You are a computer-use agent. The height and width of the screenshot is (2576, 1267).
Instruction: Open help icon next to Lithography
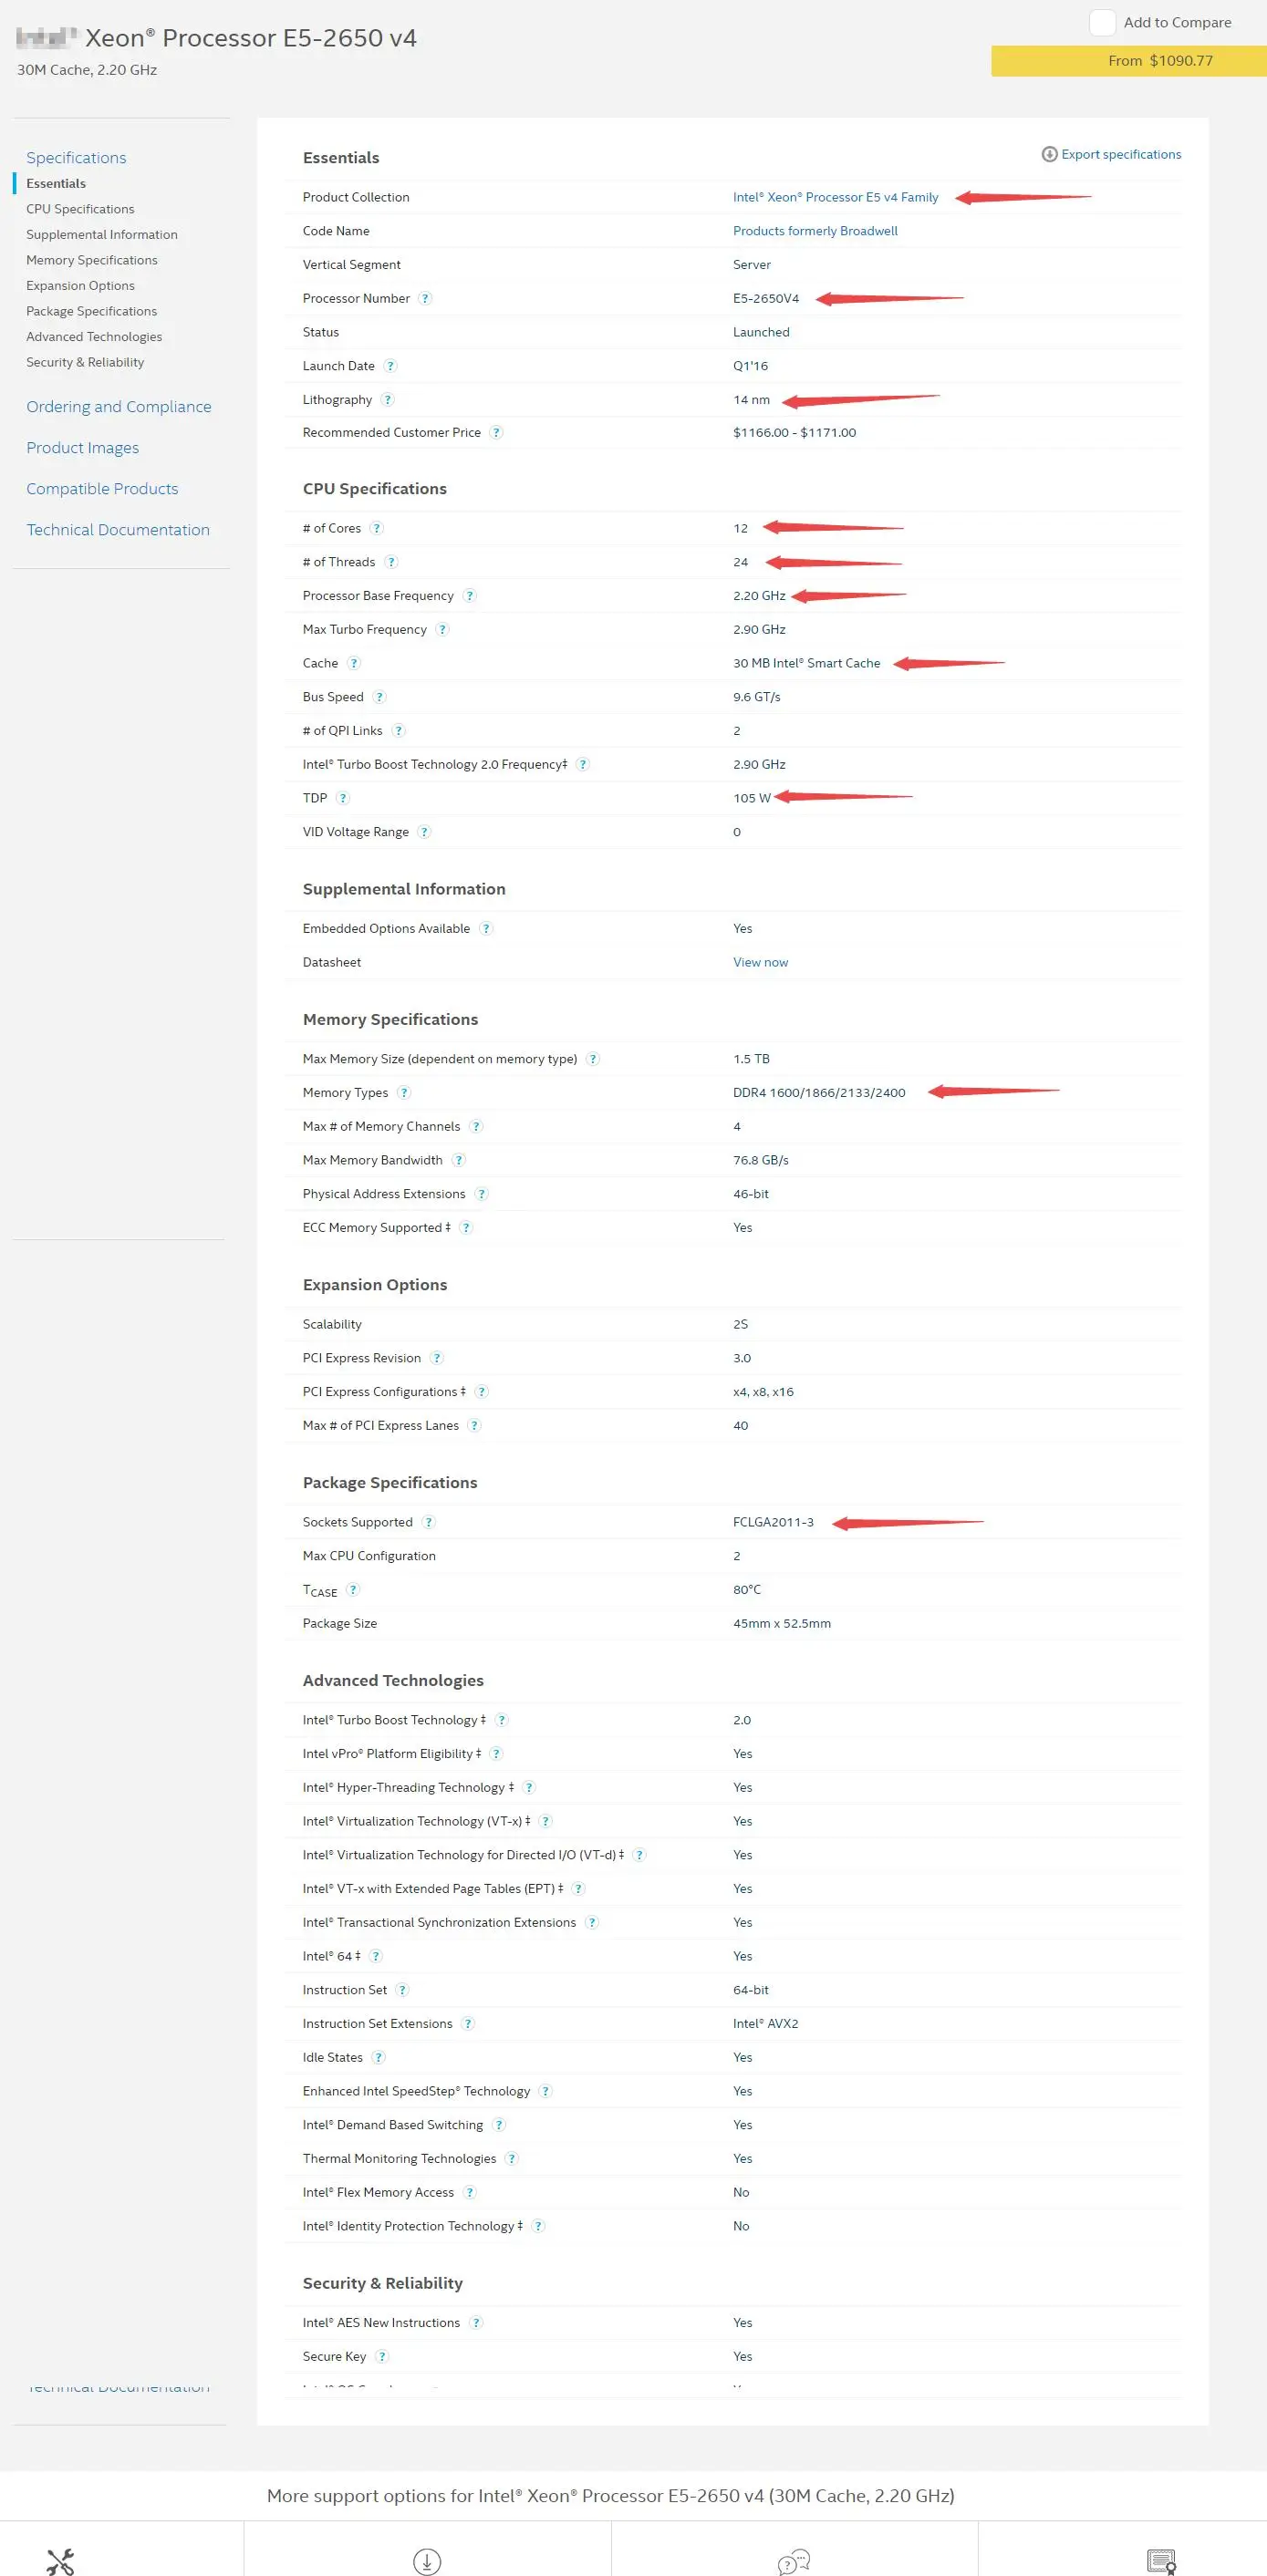click(x=388, y=400)
